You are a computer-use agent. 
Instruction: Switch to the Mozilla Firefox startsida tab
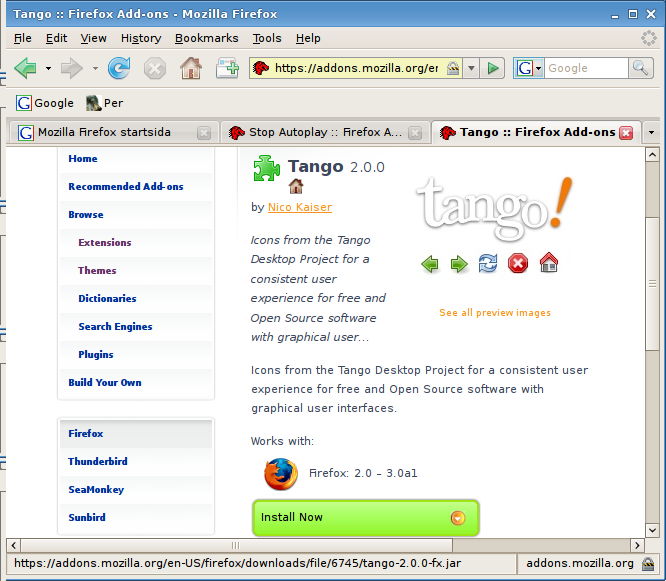114,133
